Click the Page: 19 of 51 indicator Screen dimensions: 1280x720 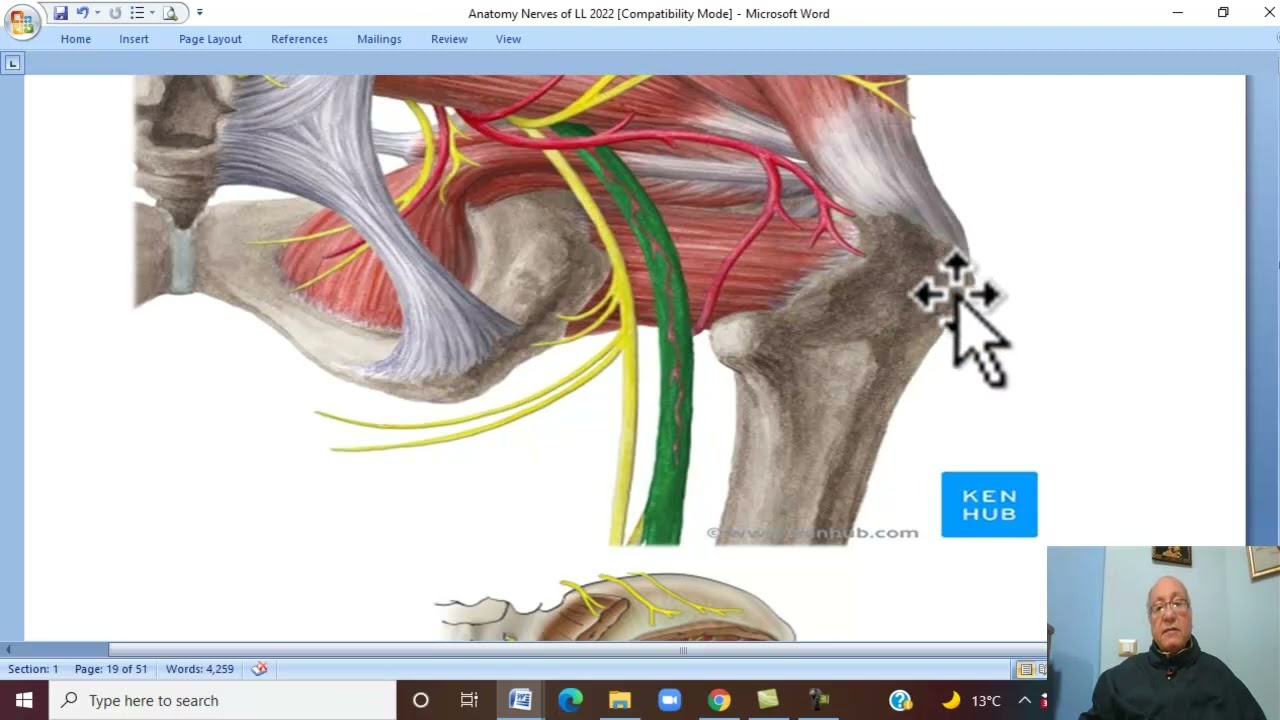point(111,669)
